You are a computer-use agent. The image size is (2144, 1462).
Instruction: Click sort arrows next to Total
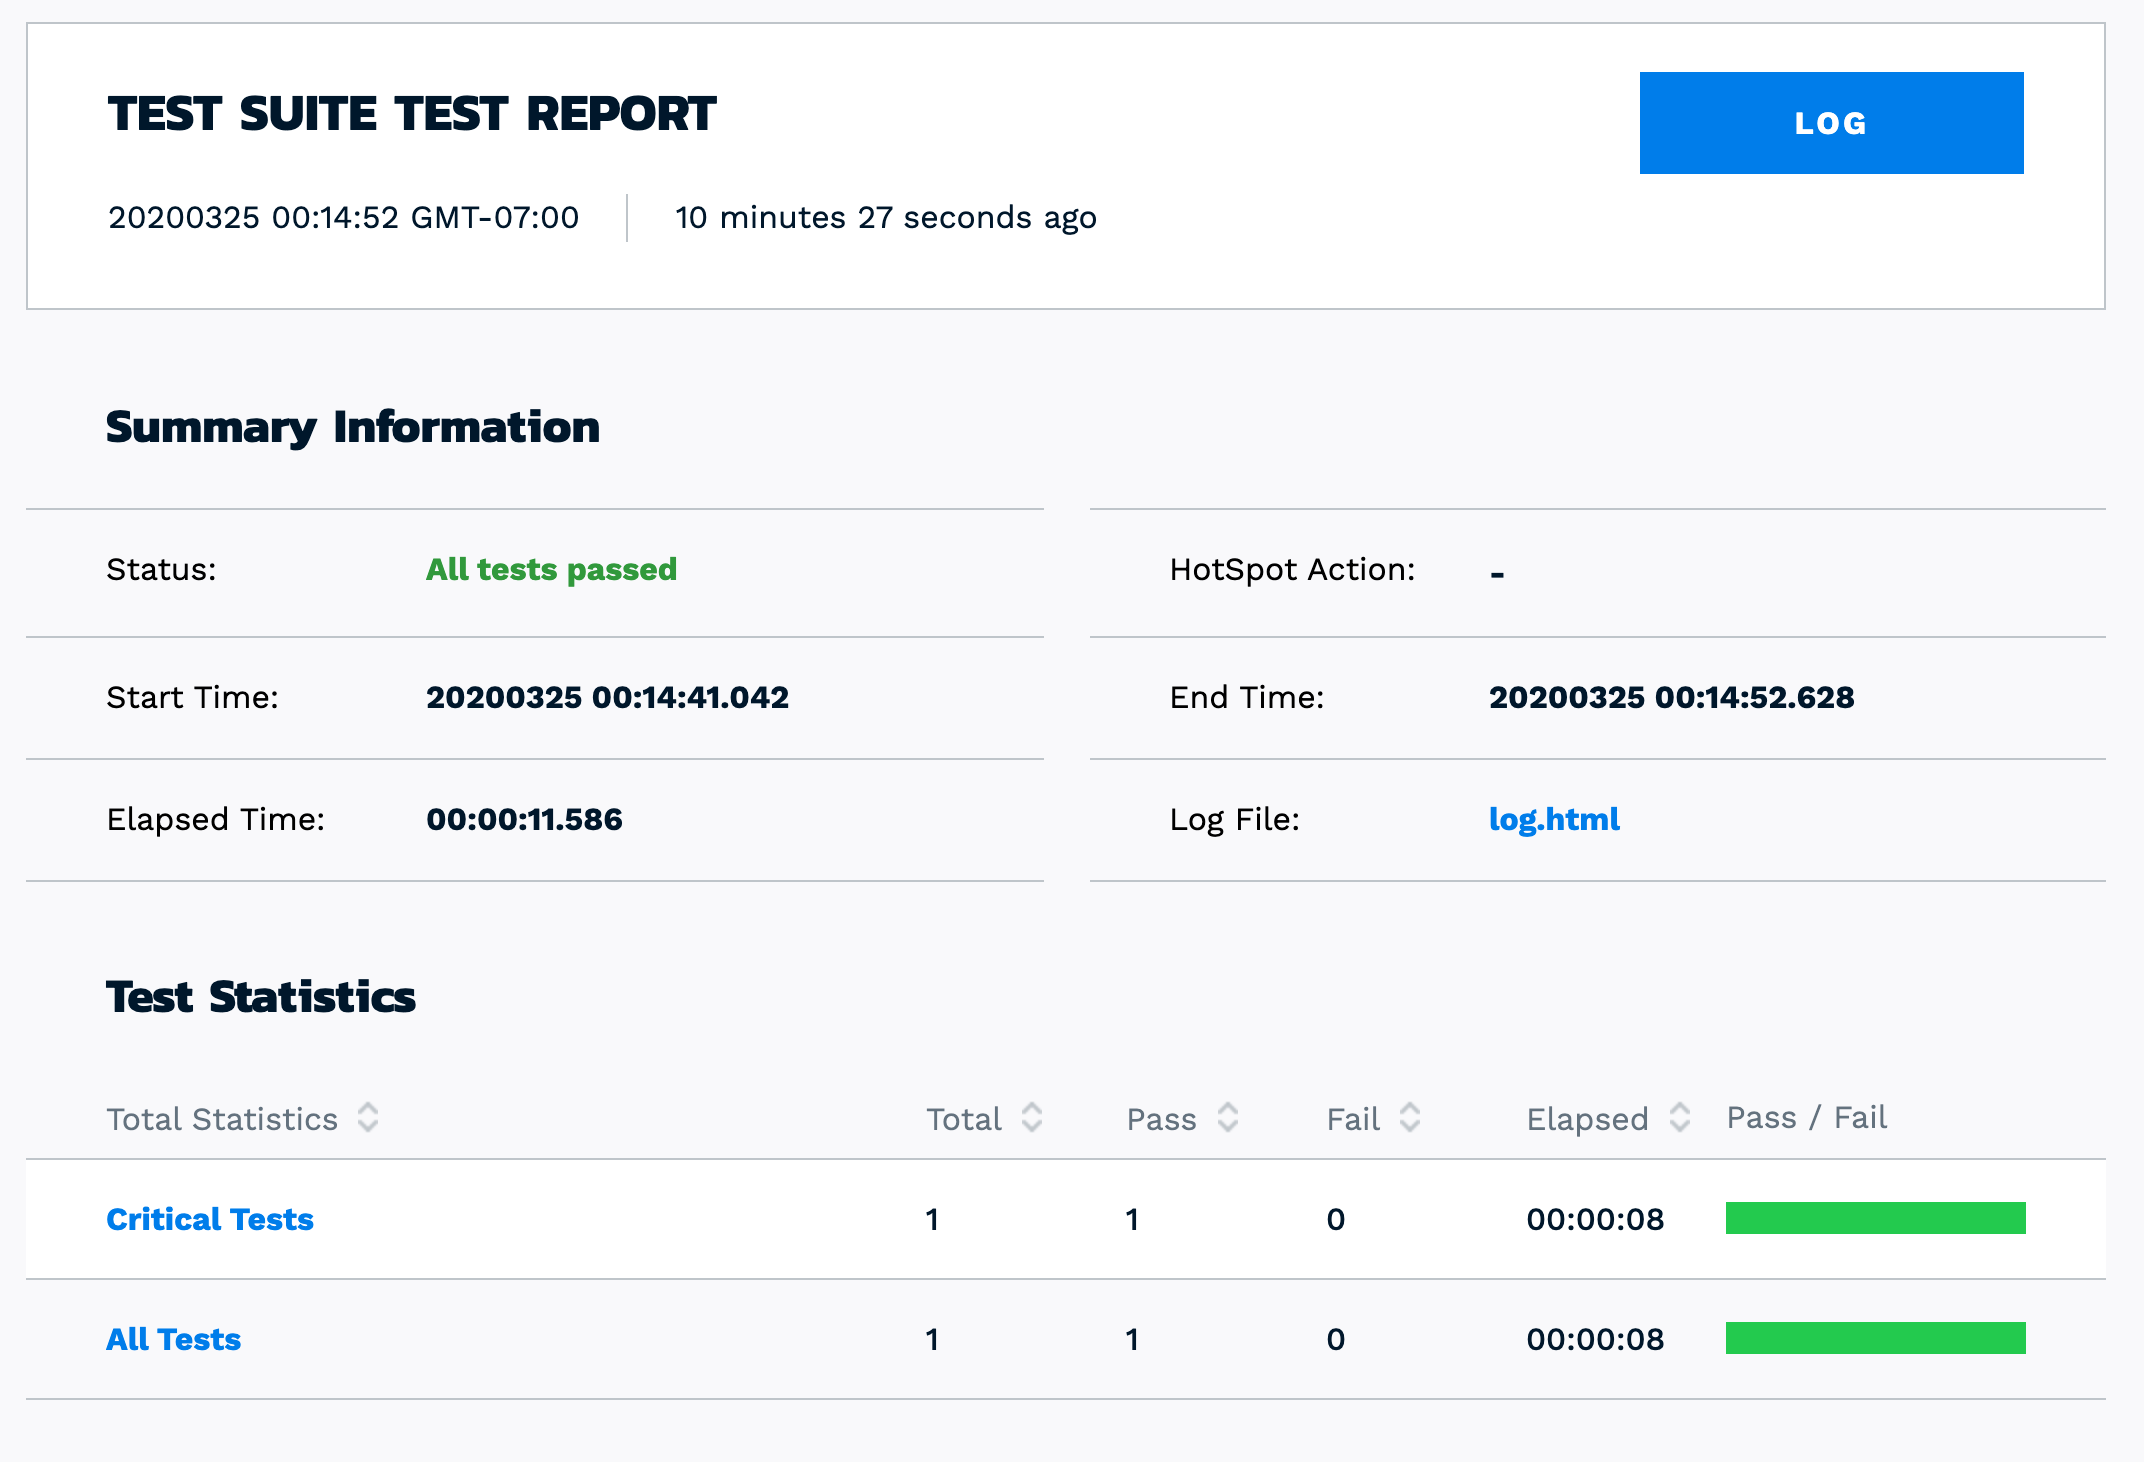tap(1032, 1117)
